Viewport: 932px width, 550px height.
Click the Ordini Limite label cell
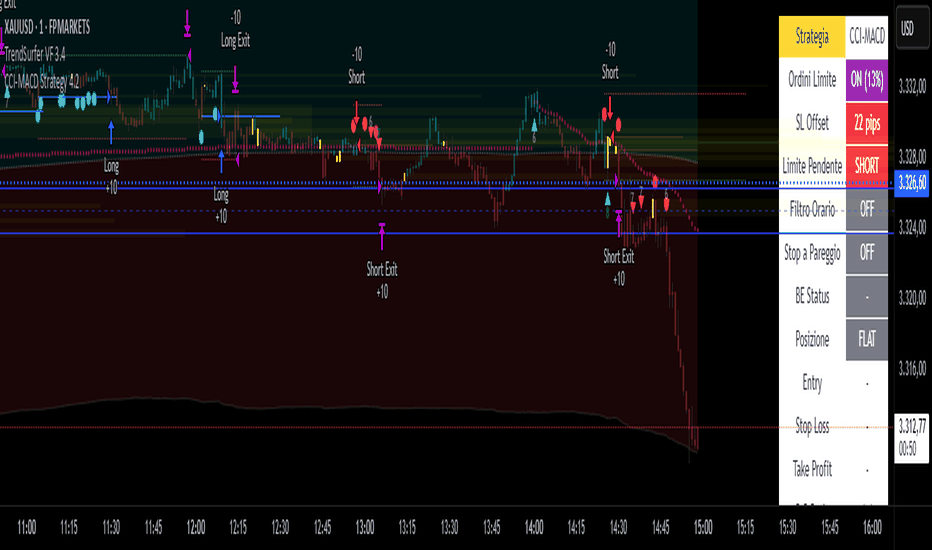(812, 80)
